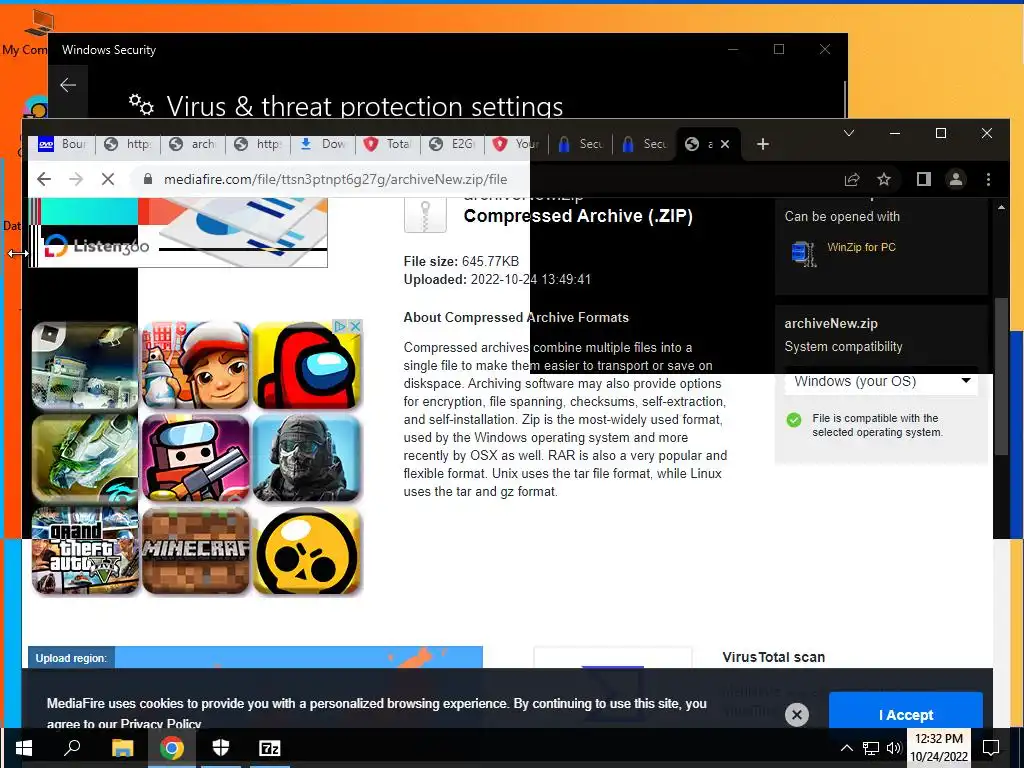Open the notification center
The height and width of the screenshot is (768, 1024).
click(x=991, y=748)
